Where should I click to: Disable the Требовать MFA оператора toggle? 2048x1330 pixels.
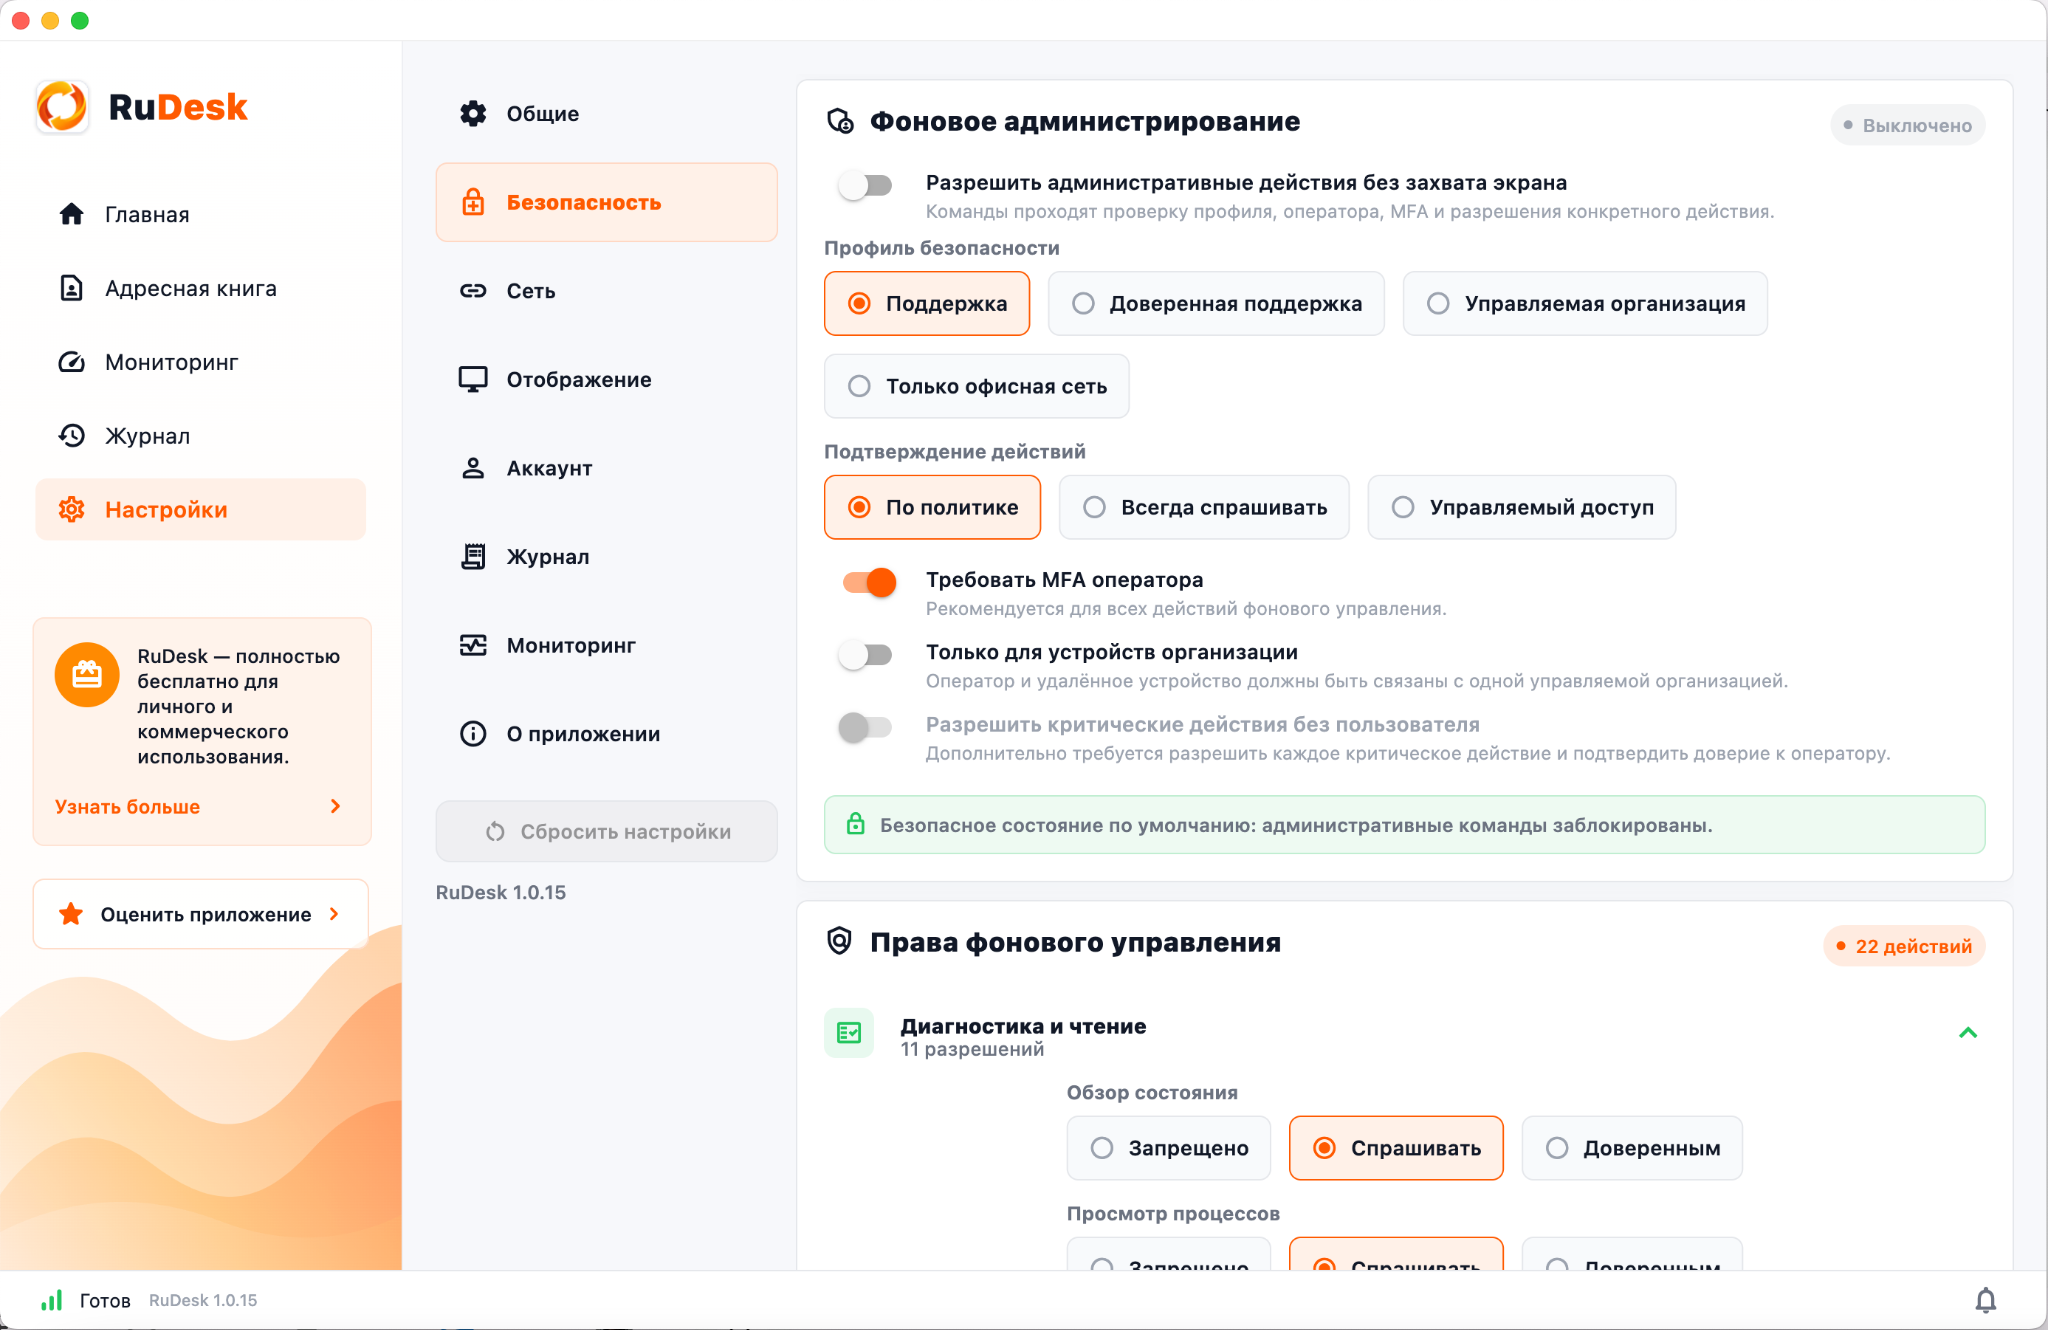[x=869, y=582]
